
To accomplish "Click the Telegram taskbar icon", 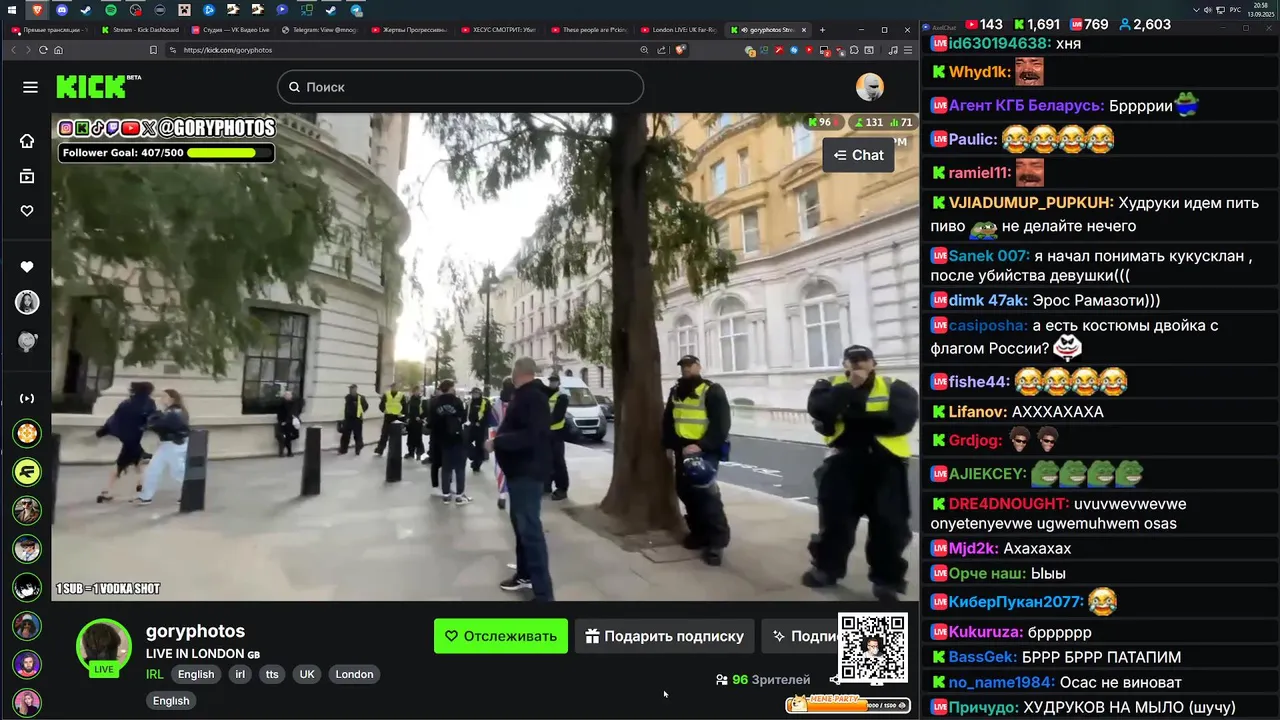I will click(357, 9).
